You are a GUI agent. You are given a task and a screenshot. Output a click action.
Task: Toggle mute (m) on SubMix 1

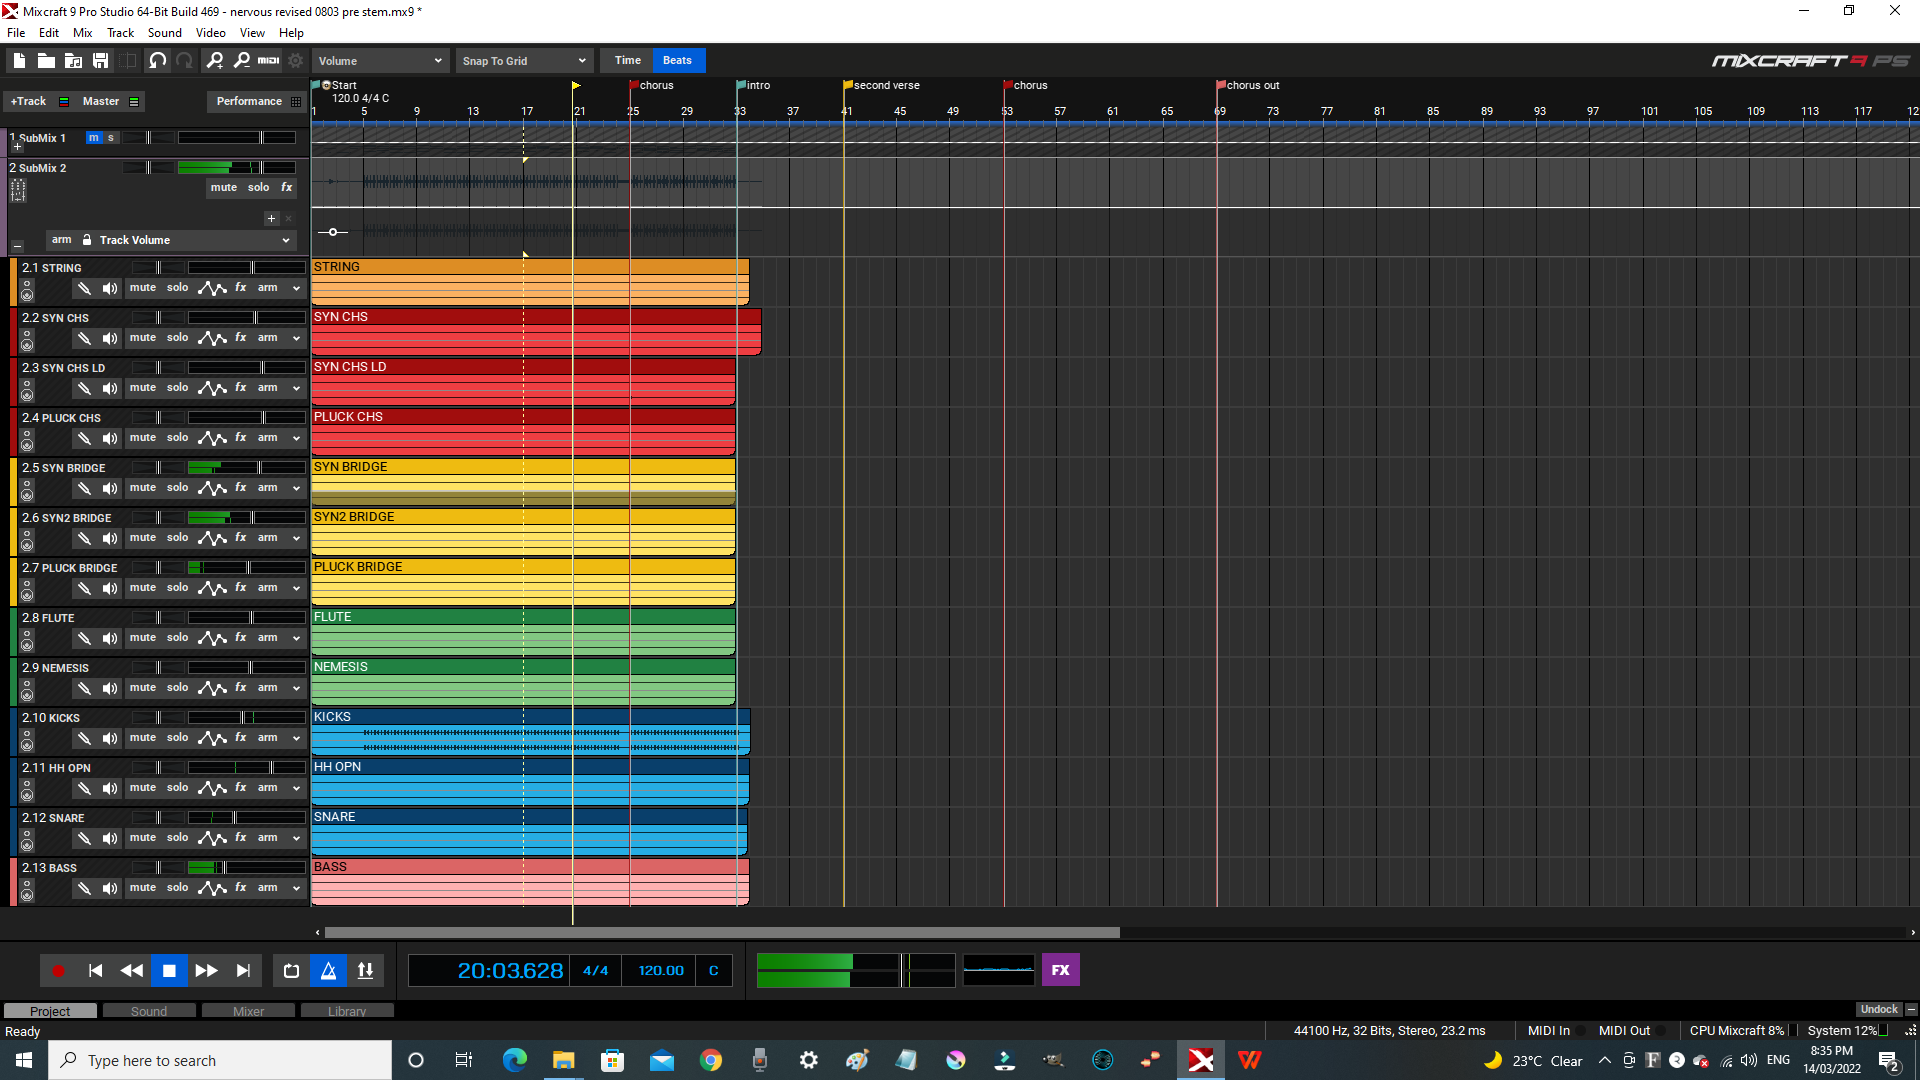94,138
